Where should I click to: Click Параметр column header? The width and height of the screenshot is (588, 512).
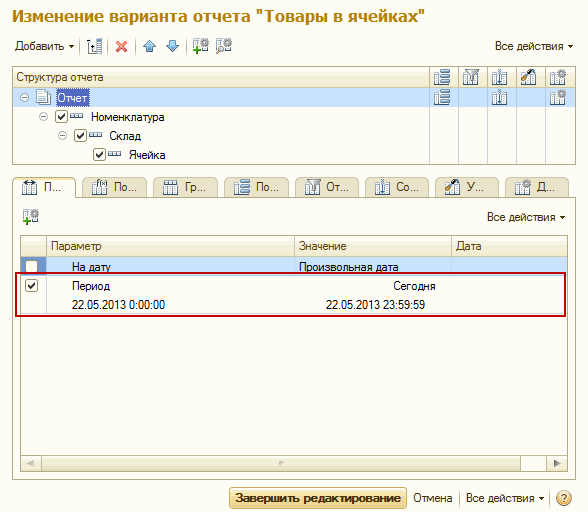170,246
